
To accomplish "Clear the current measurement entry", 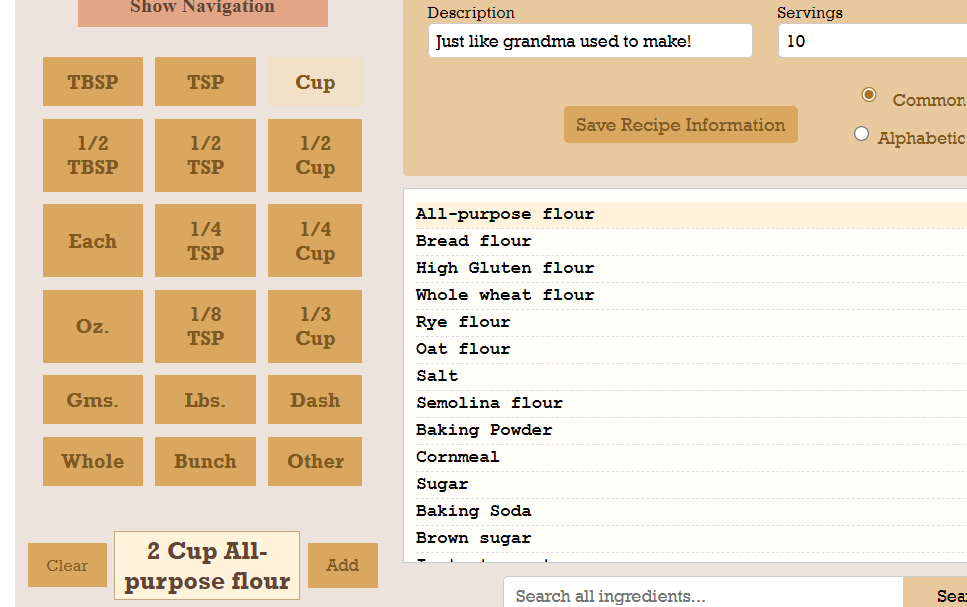I will tap(67, 565).
